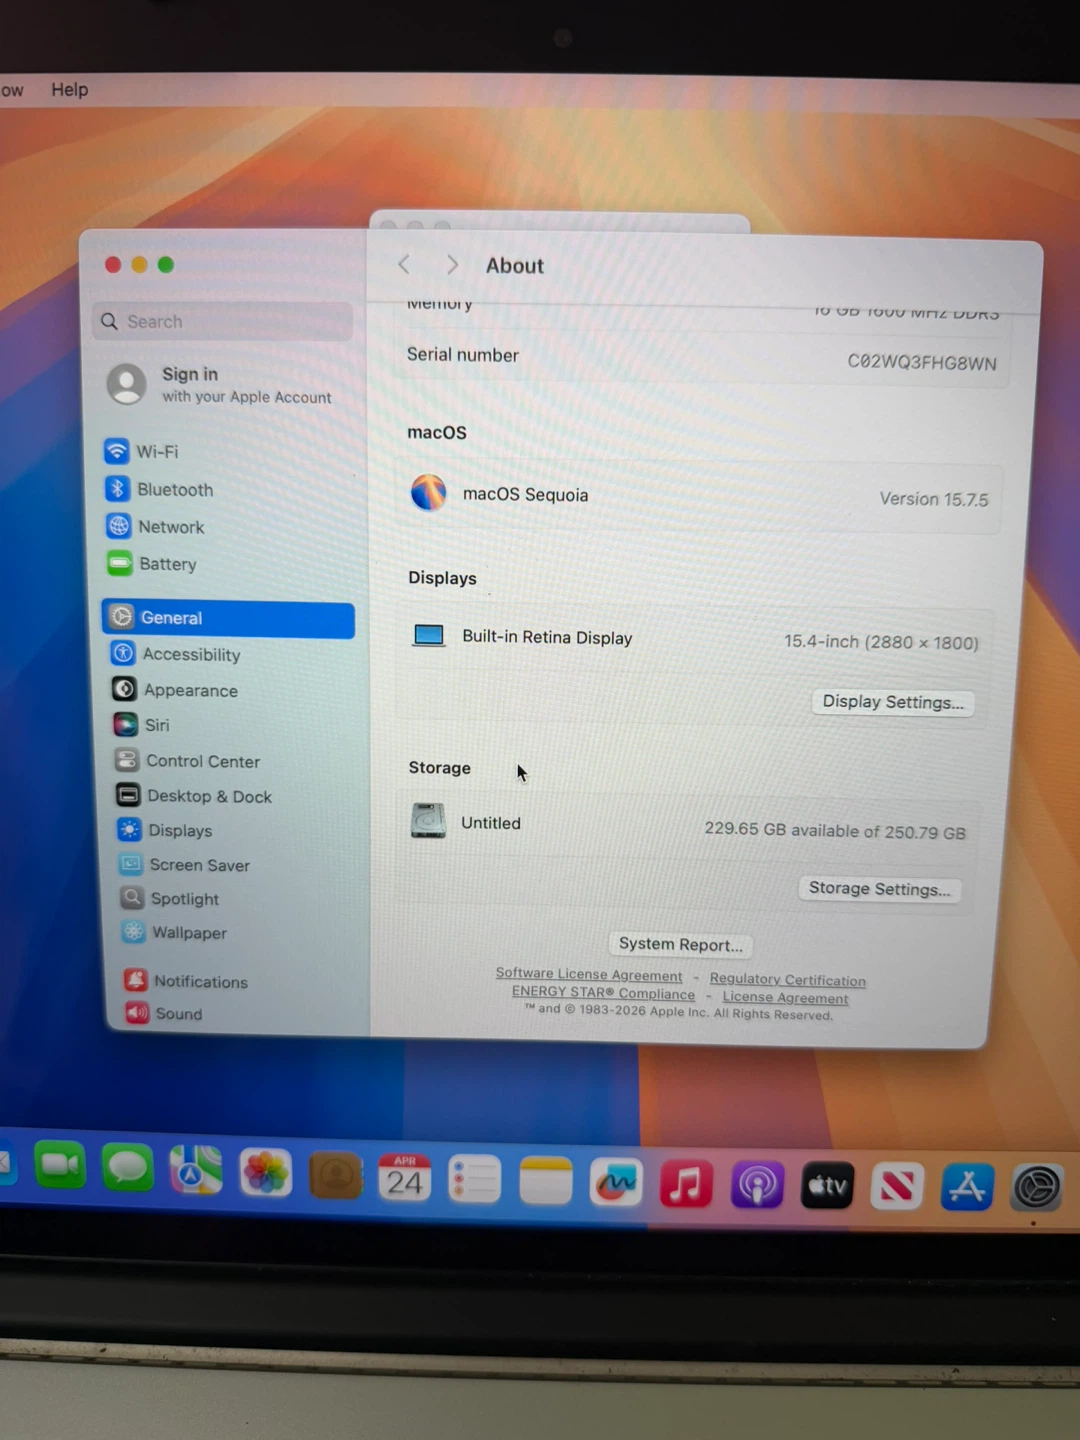This screenshot has height=1440, width=1080.
Task: Open the Help menu
Action: pyautogui.click(x=70, y=90)
